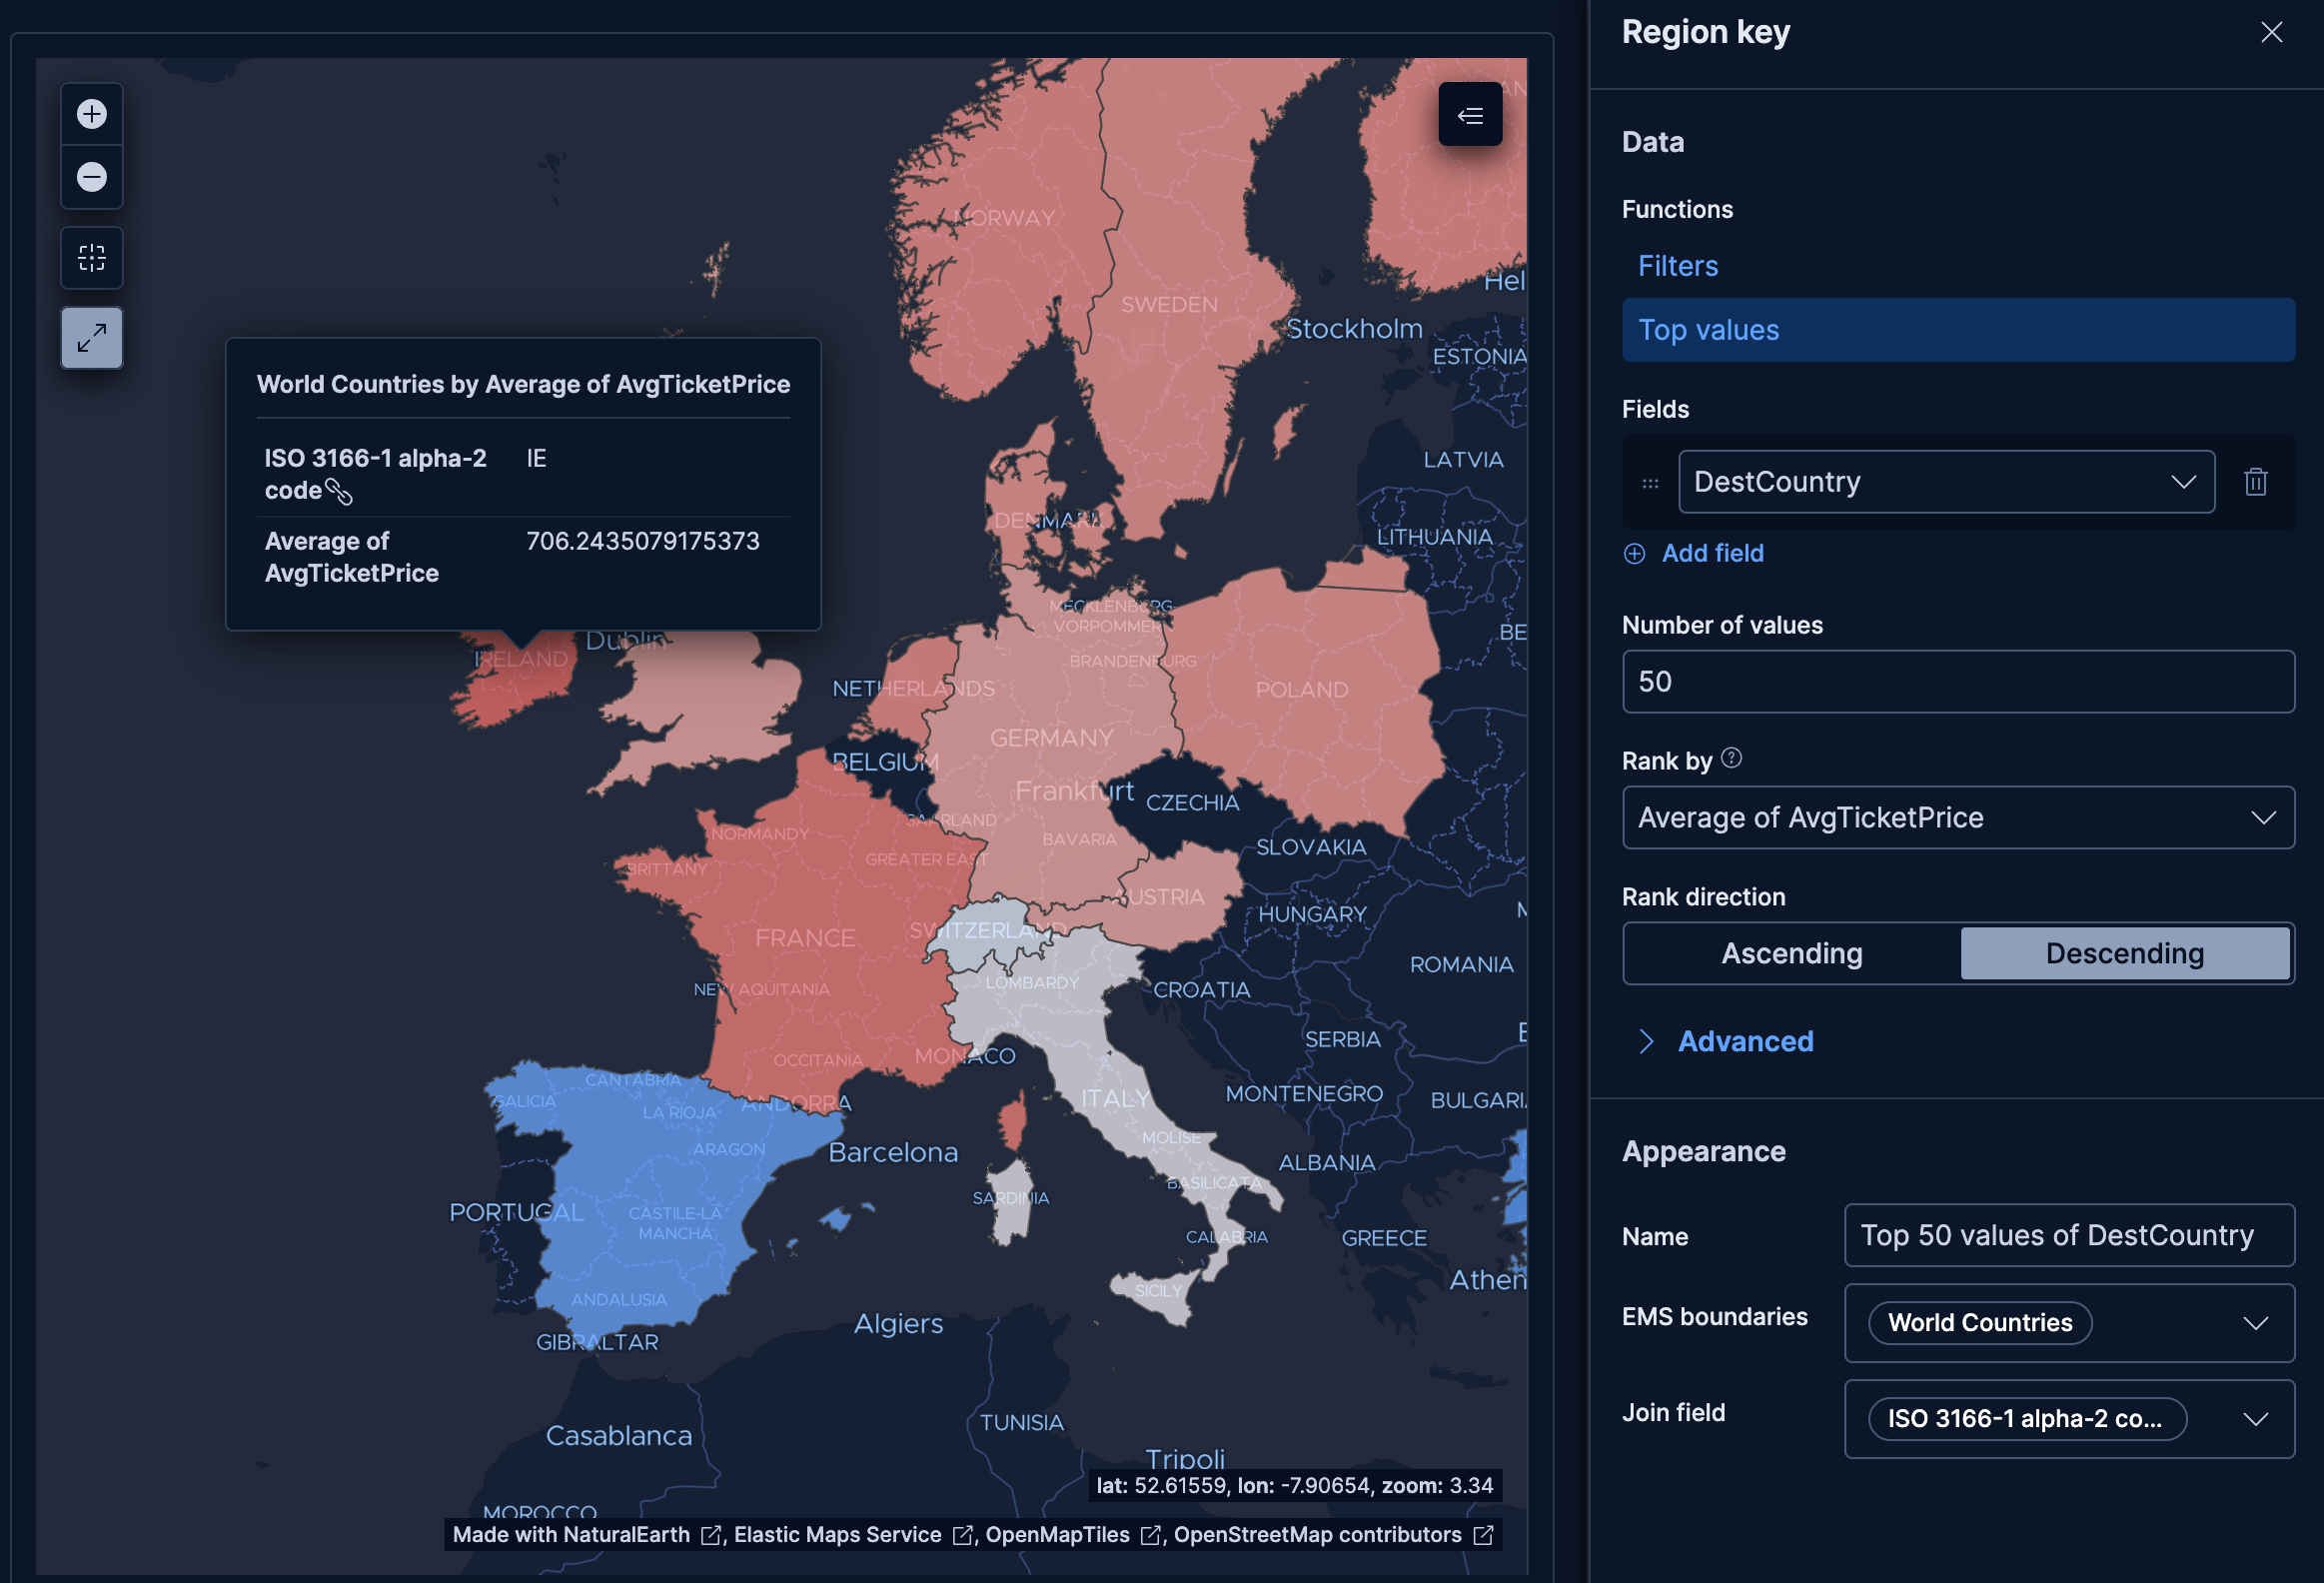Delete the DestCountry field with trash icon
2324x1583 pixels.
(x=2255, y=482)
